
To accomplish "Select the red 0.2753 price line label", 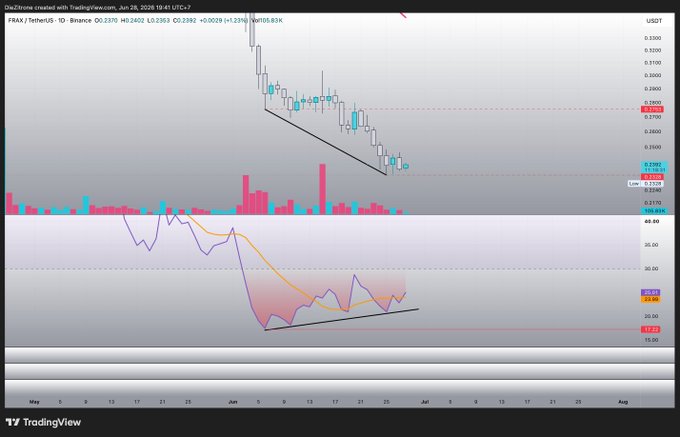I will [x=651, y=109].
